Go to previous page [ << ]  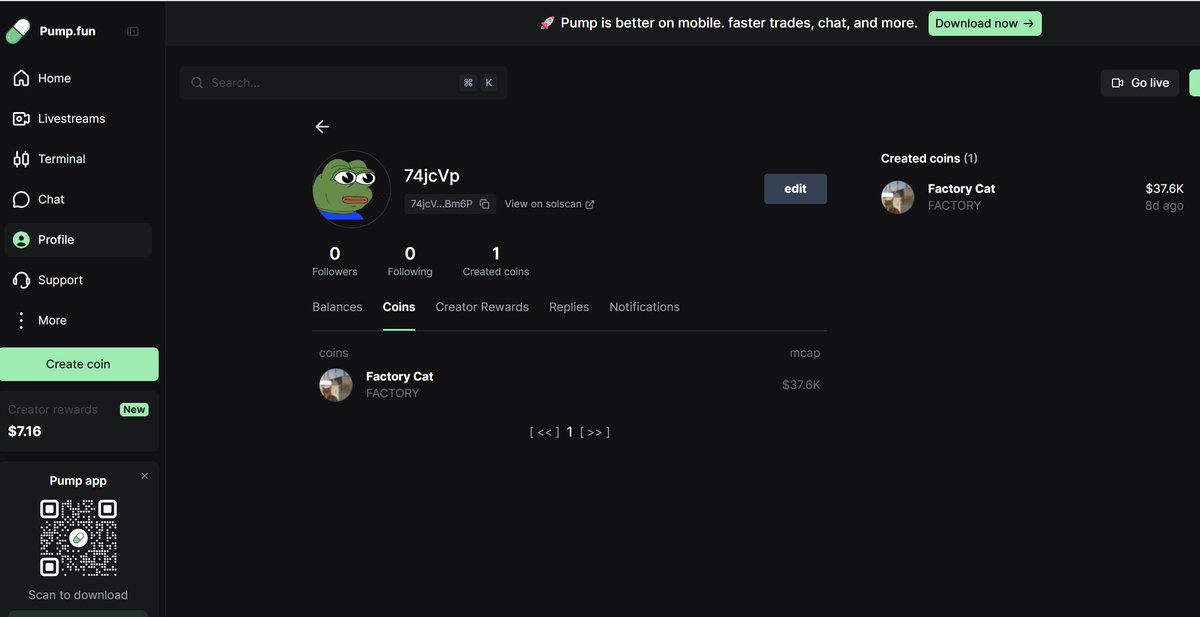click(x=544, y=432)
